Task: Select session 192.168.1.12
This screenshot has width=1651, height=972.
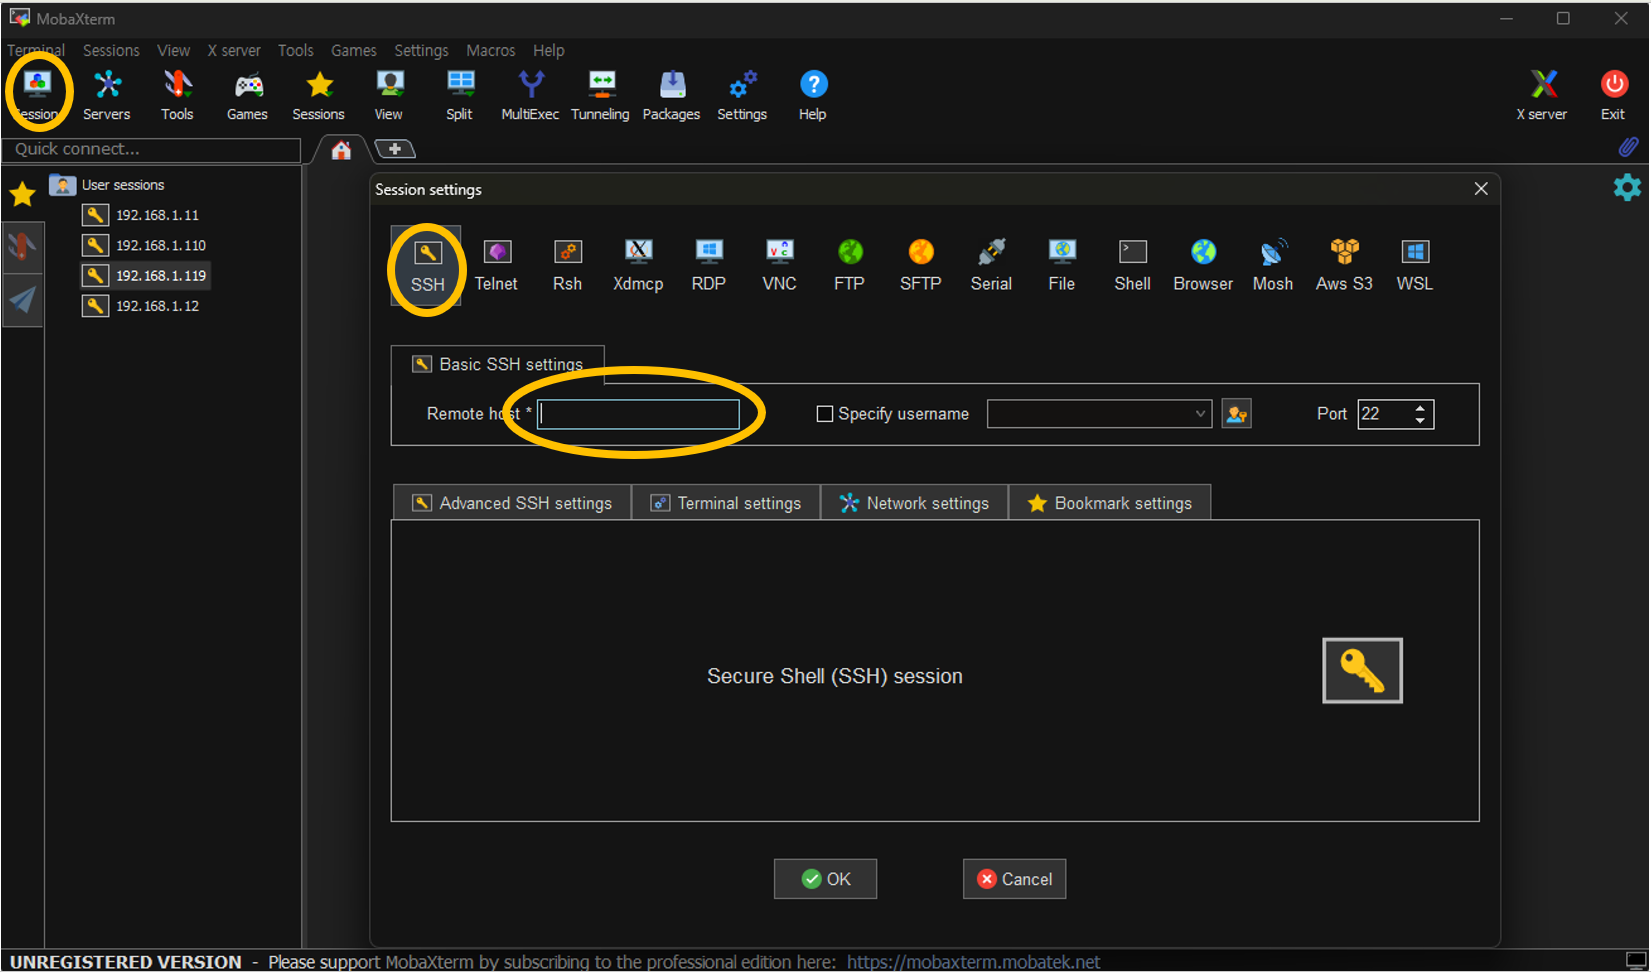Action: 141,306
